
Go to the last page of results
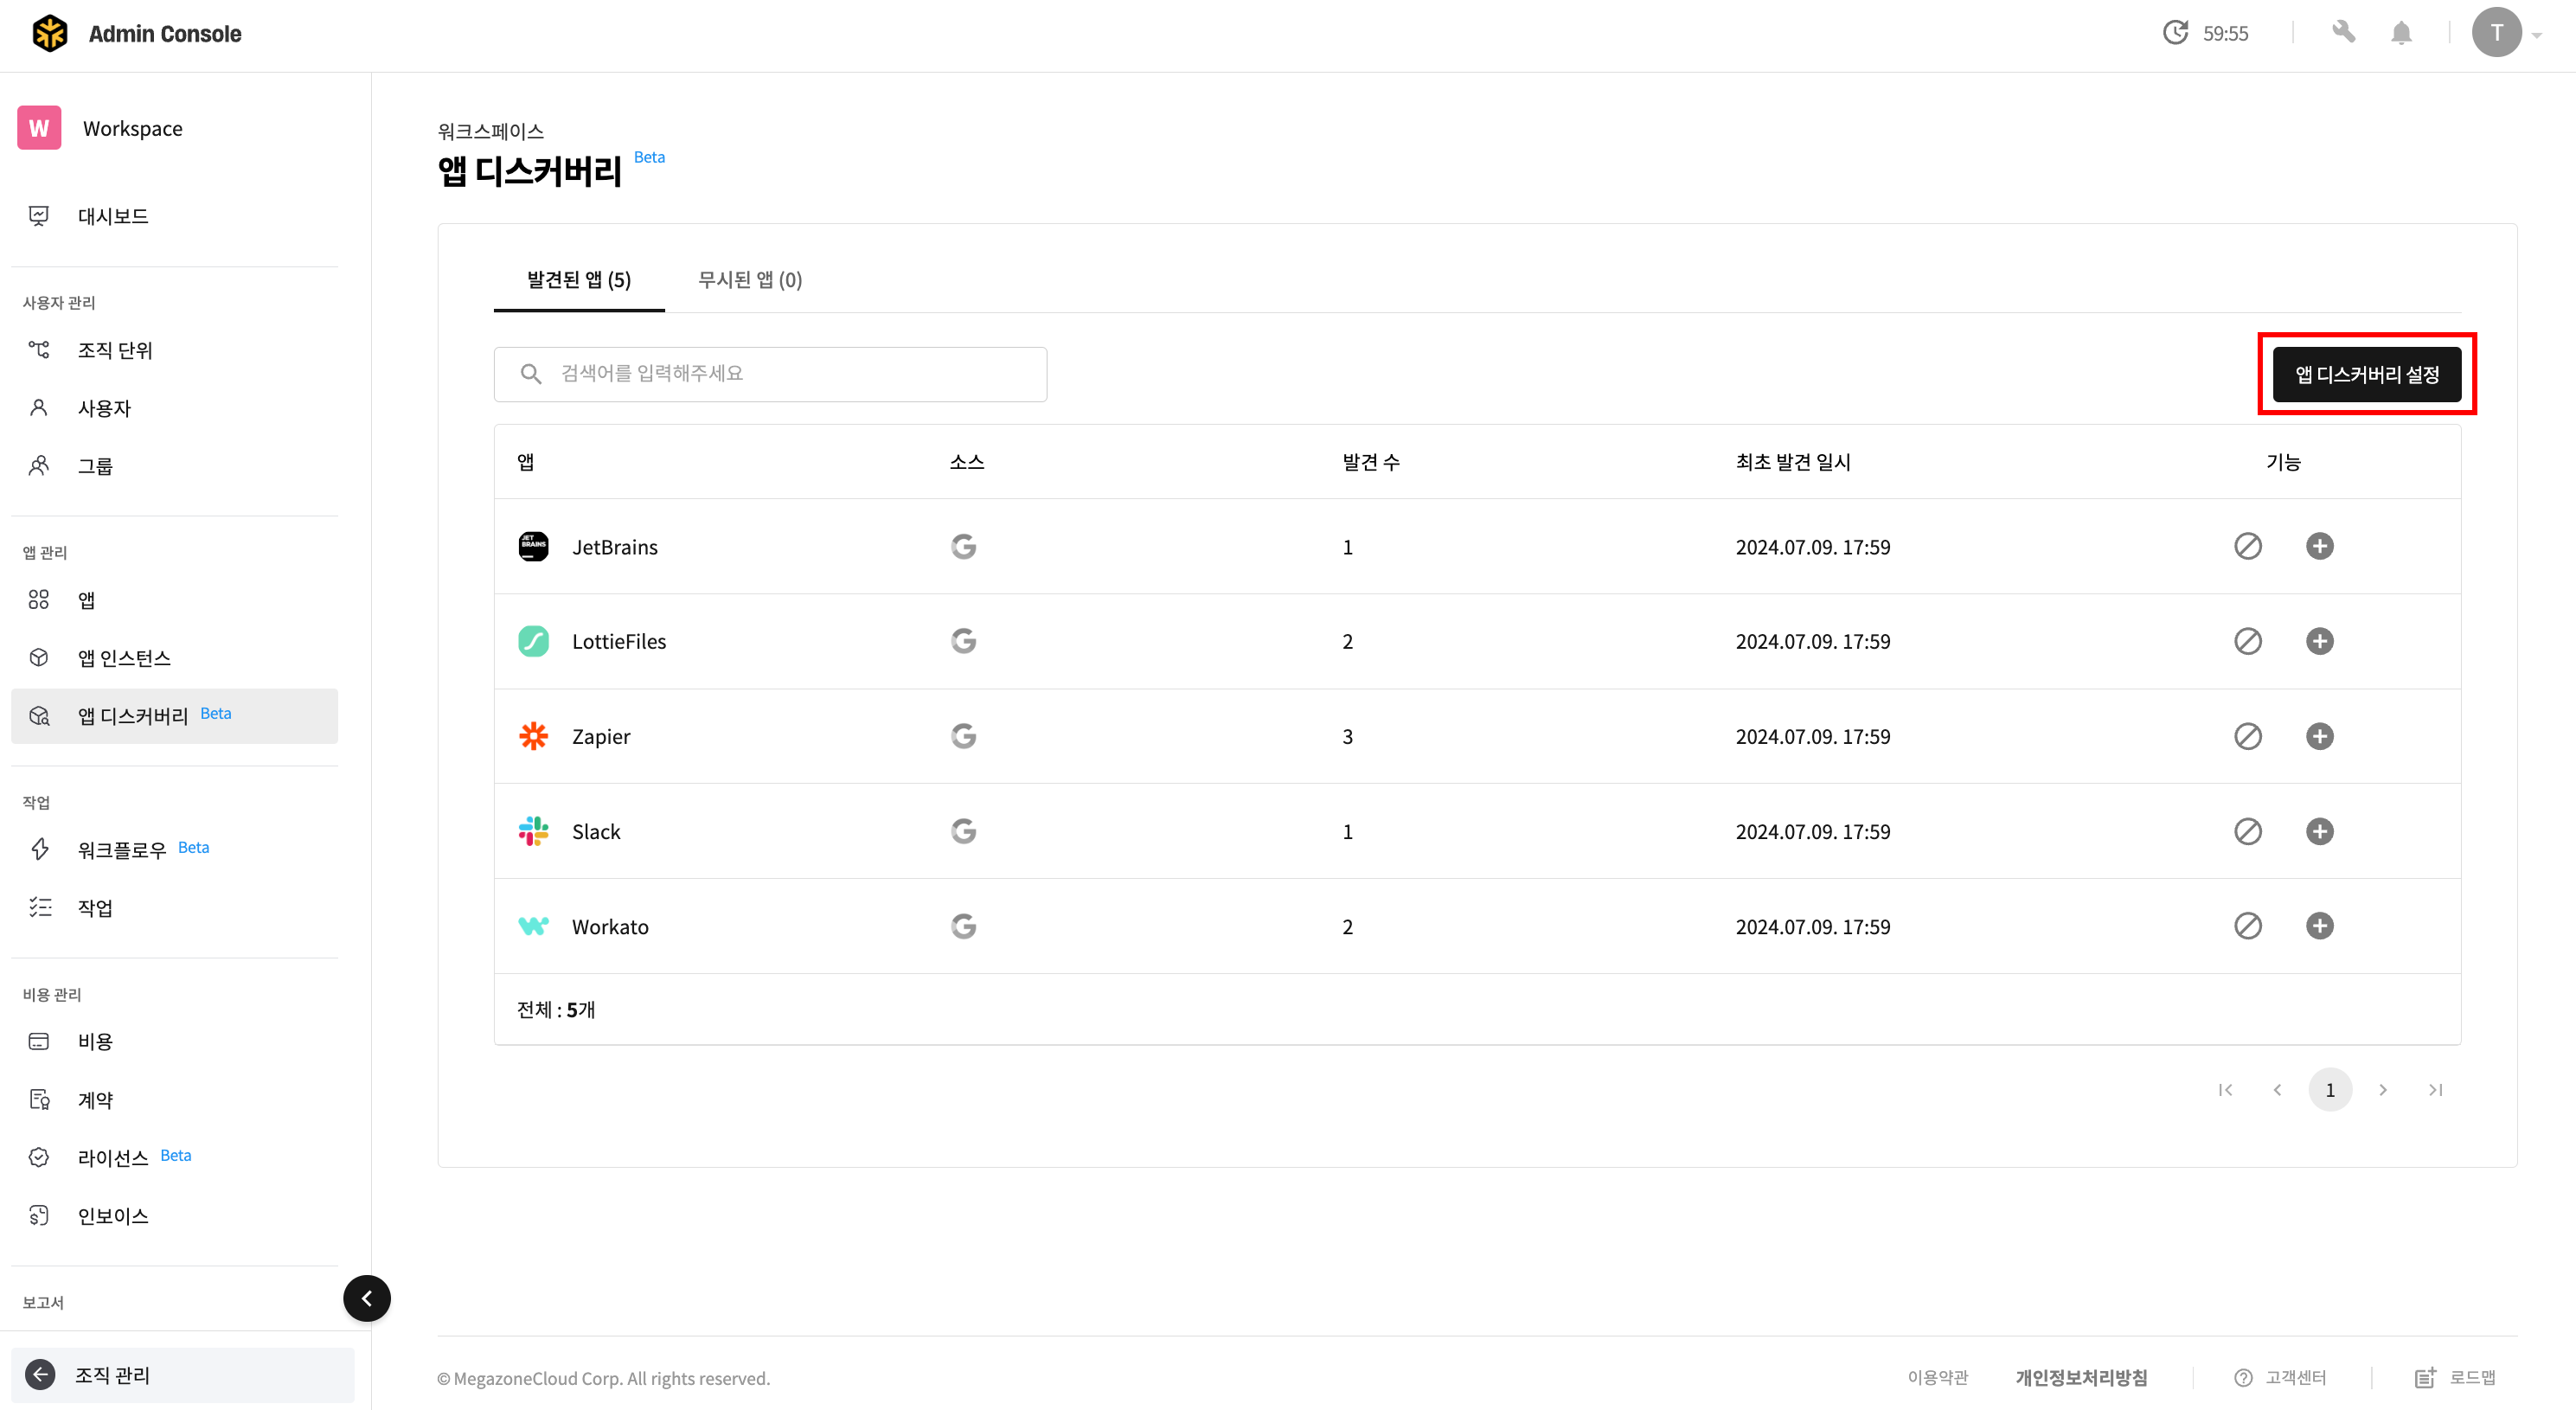[2435, 1090]
